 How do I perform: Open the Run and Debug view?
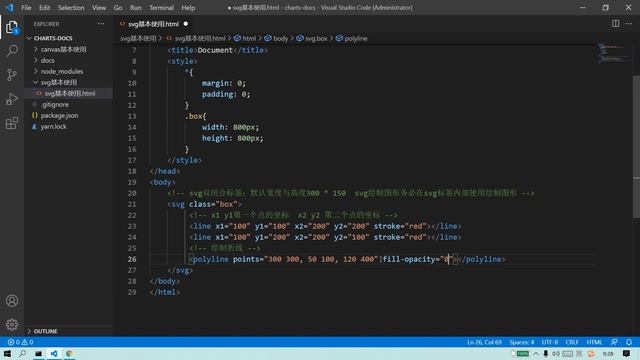(12, 99)
